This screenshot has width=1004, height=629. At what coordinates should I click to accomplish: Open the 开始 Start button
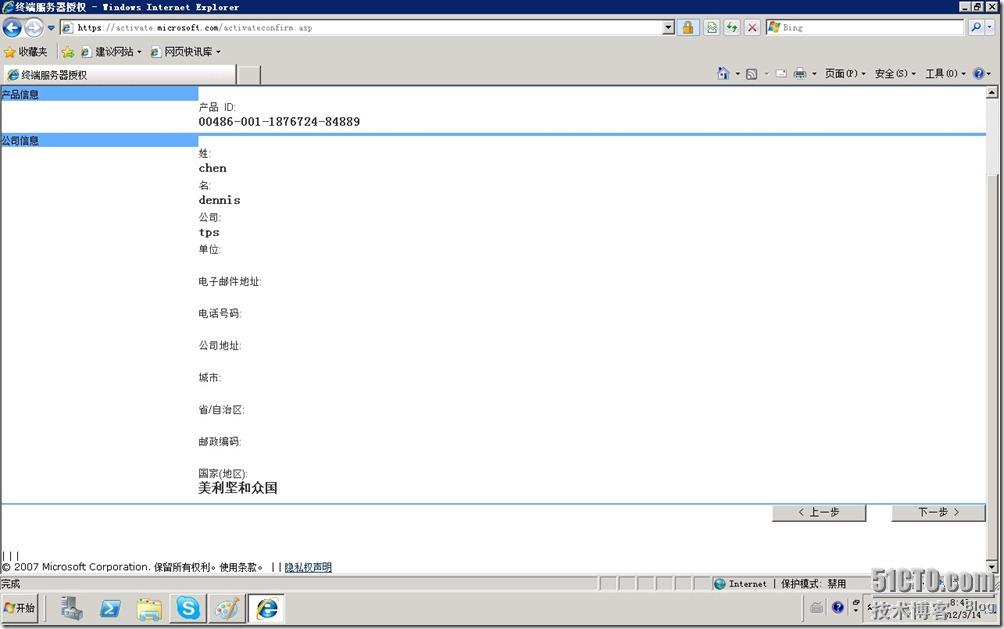pyautogui.click(x=20, y=608)
